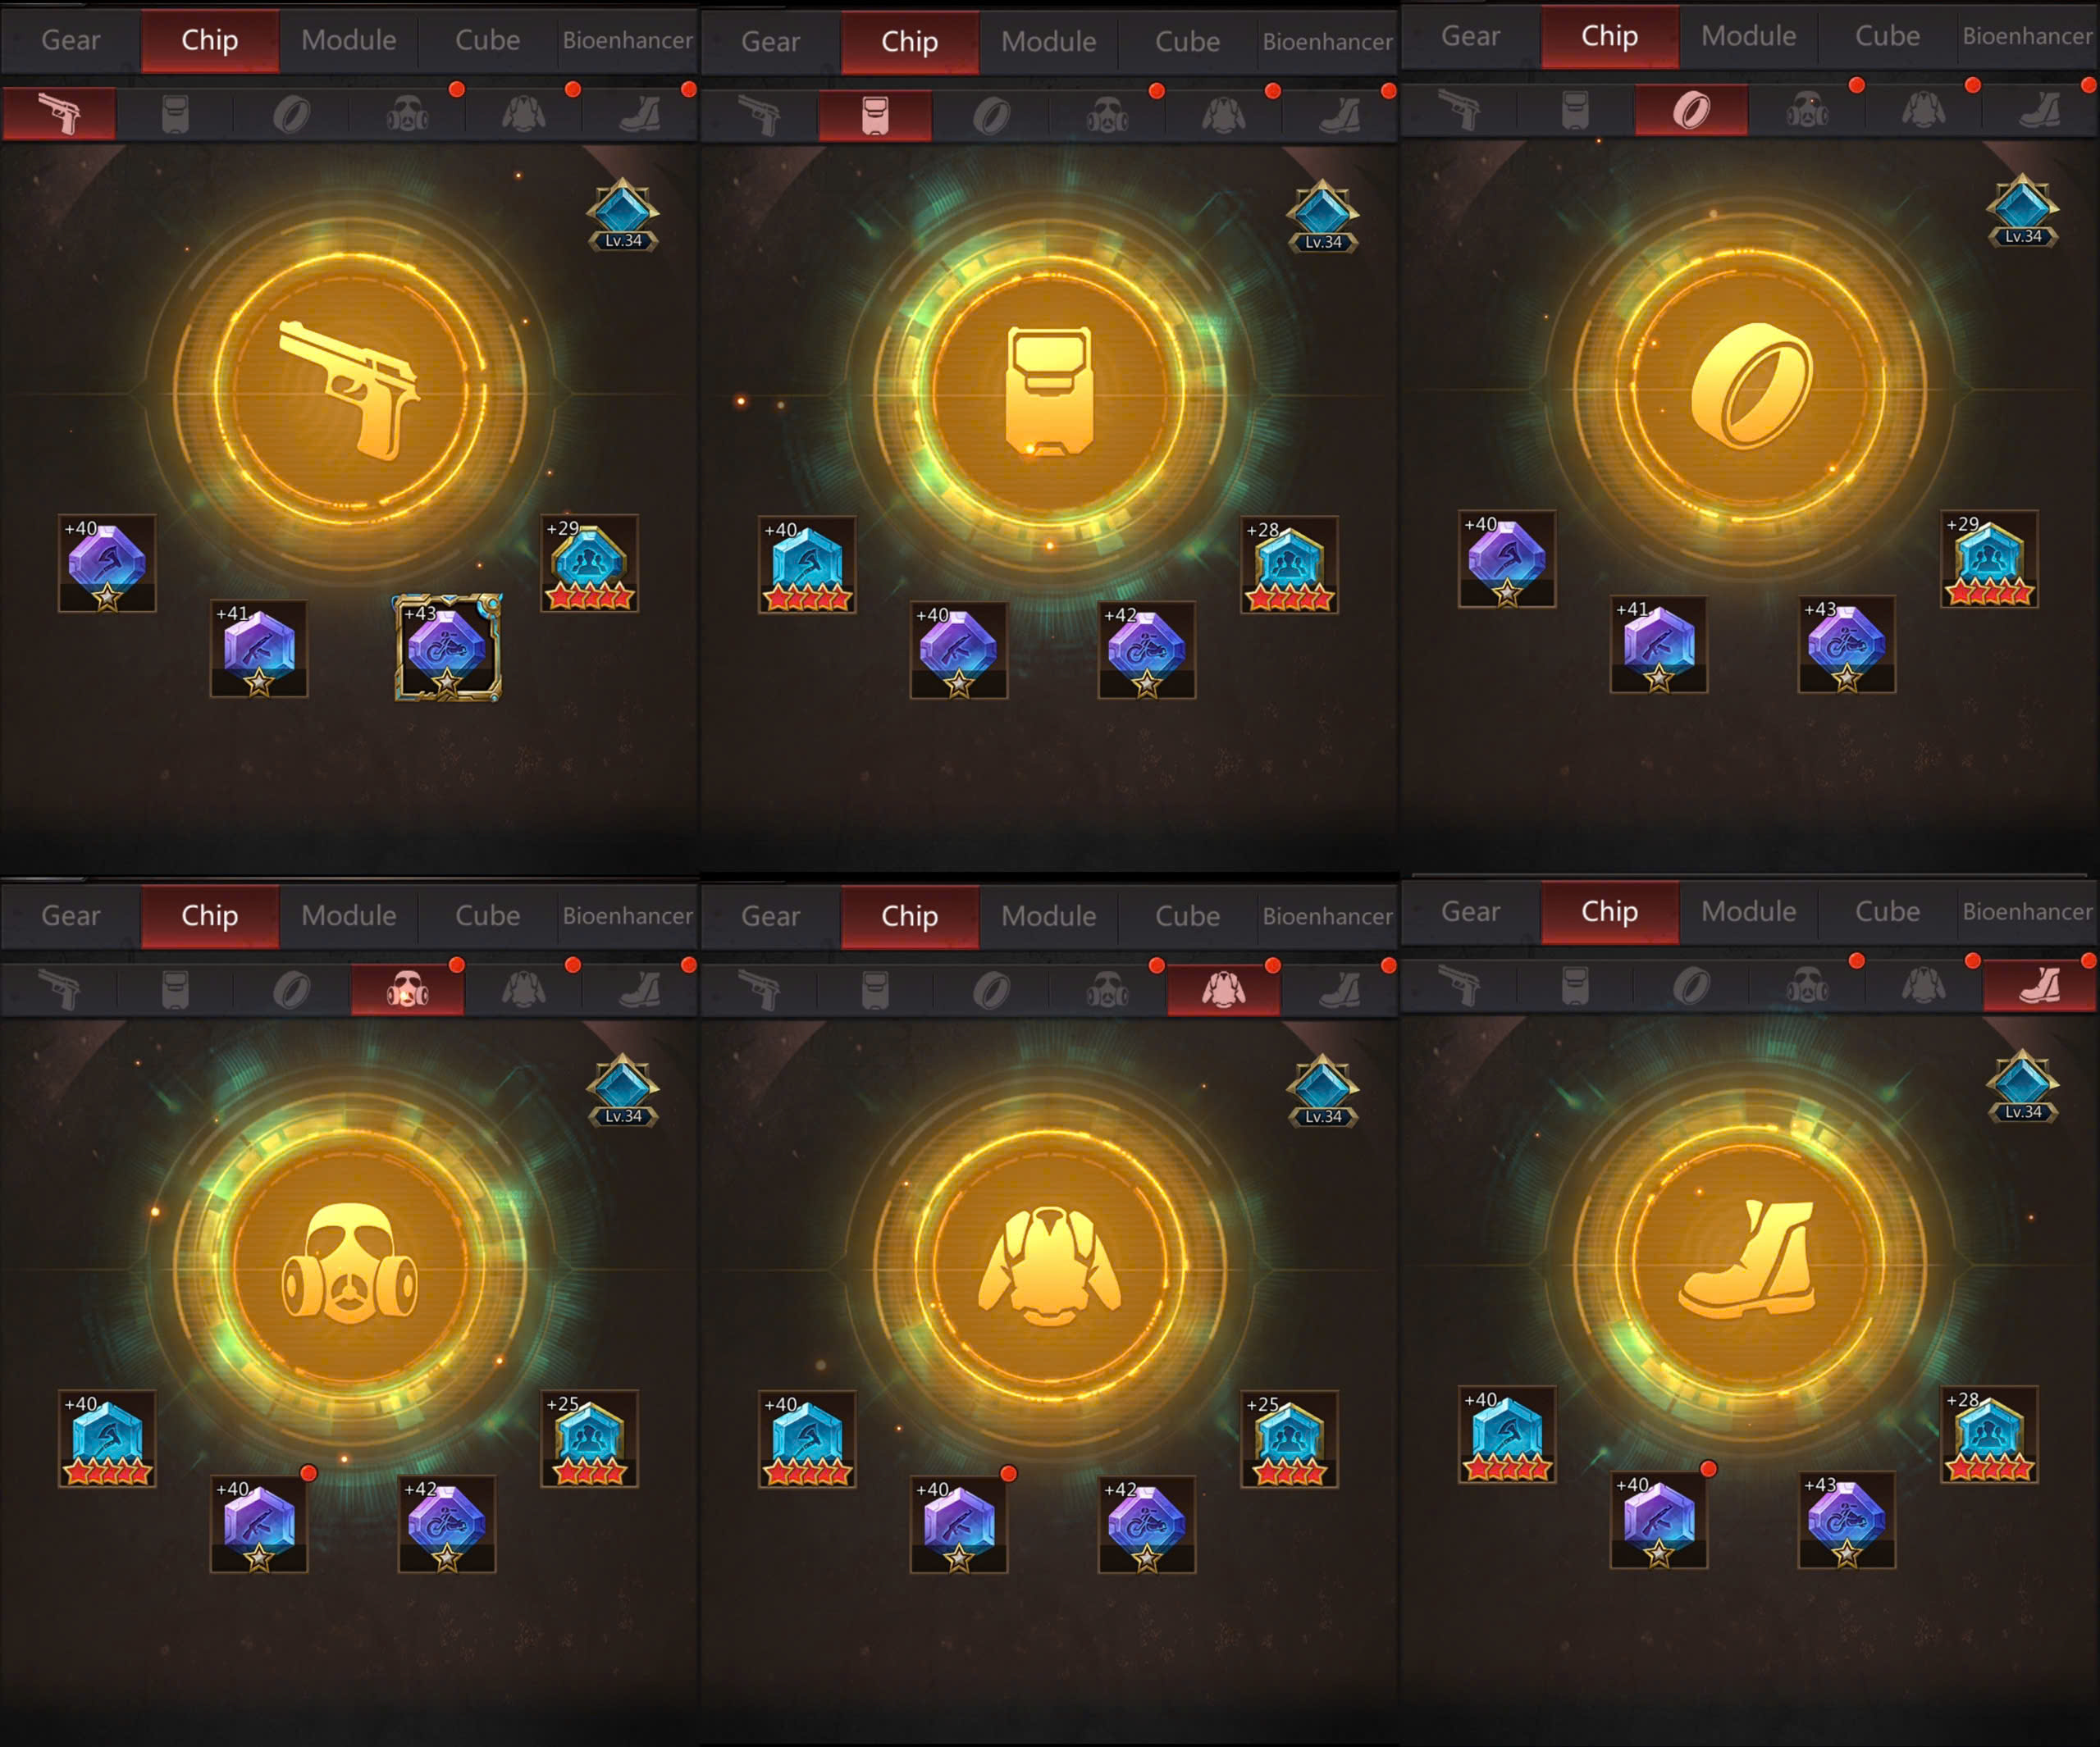Select the red highlighted boot category icon
This screenshot has height=1747, width=2100.
[x=2039, y=985]
